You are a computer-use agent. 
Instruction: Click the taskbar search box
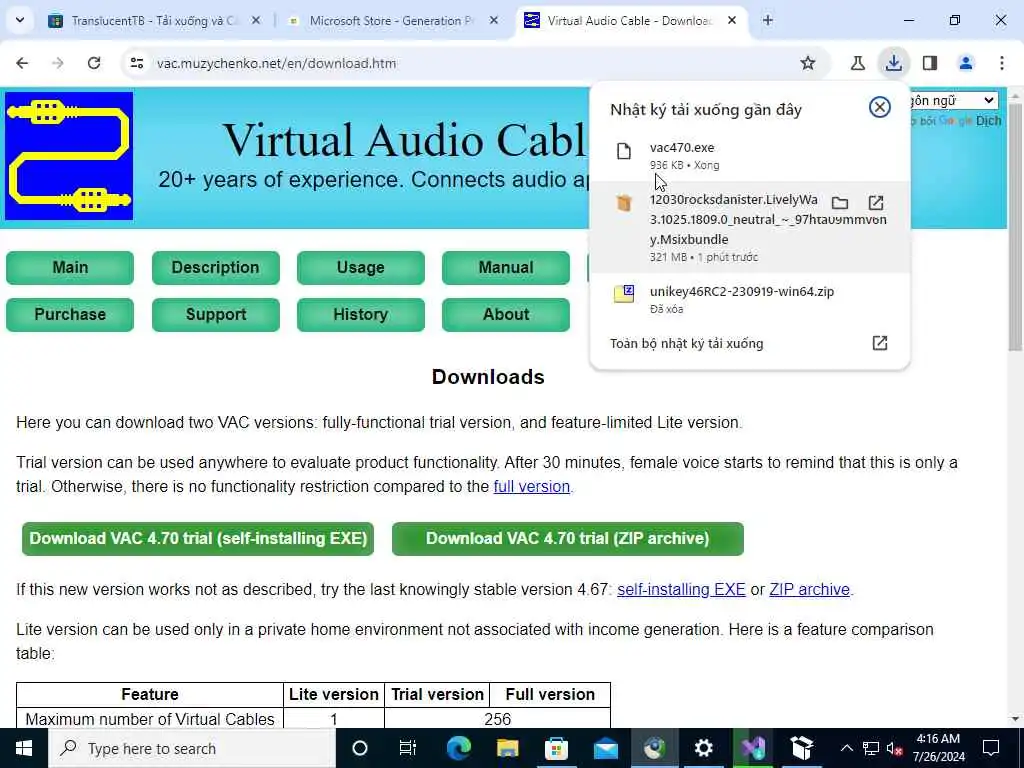tap(192, 748)
